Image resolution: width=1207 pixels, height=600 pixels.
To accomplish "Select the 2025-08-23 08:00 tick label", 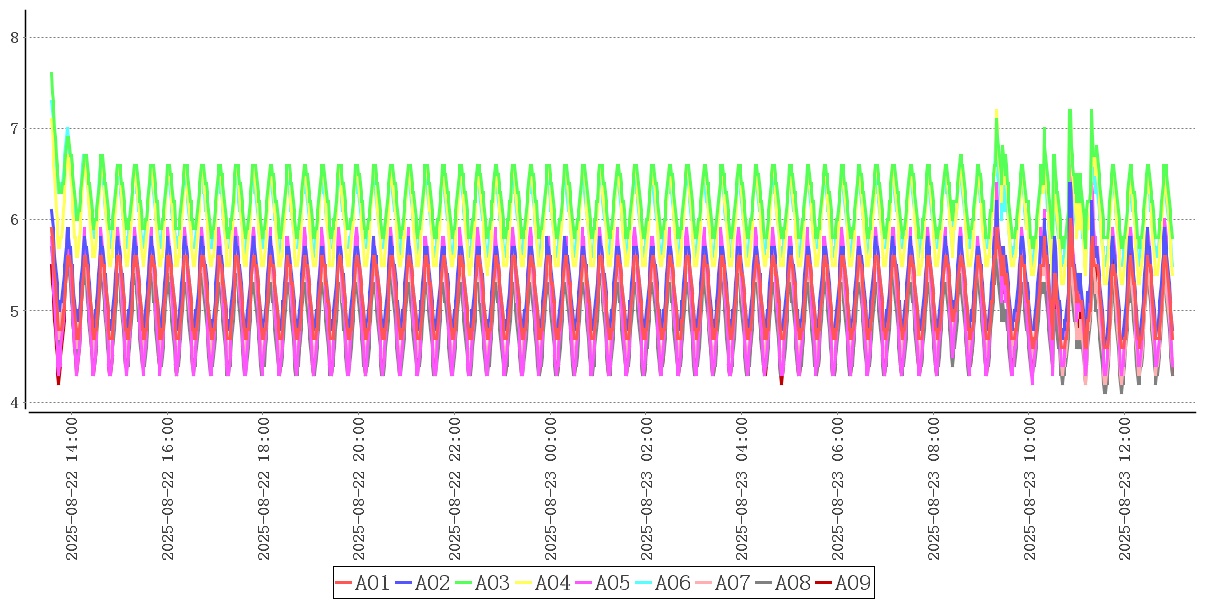I will pyautogui.click(x=935, y=489).
